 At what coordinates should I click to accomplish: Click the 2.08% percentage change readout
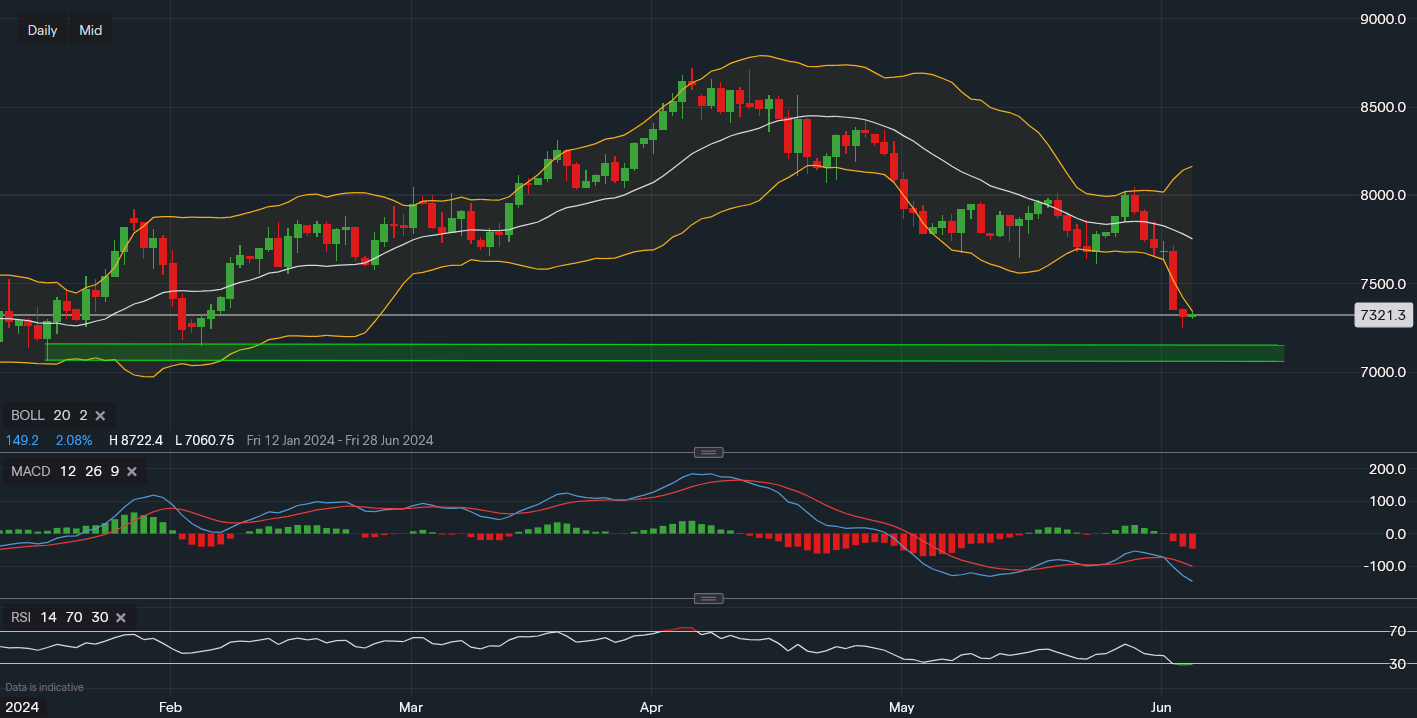point(74,440)
